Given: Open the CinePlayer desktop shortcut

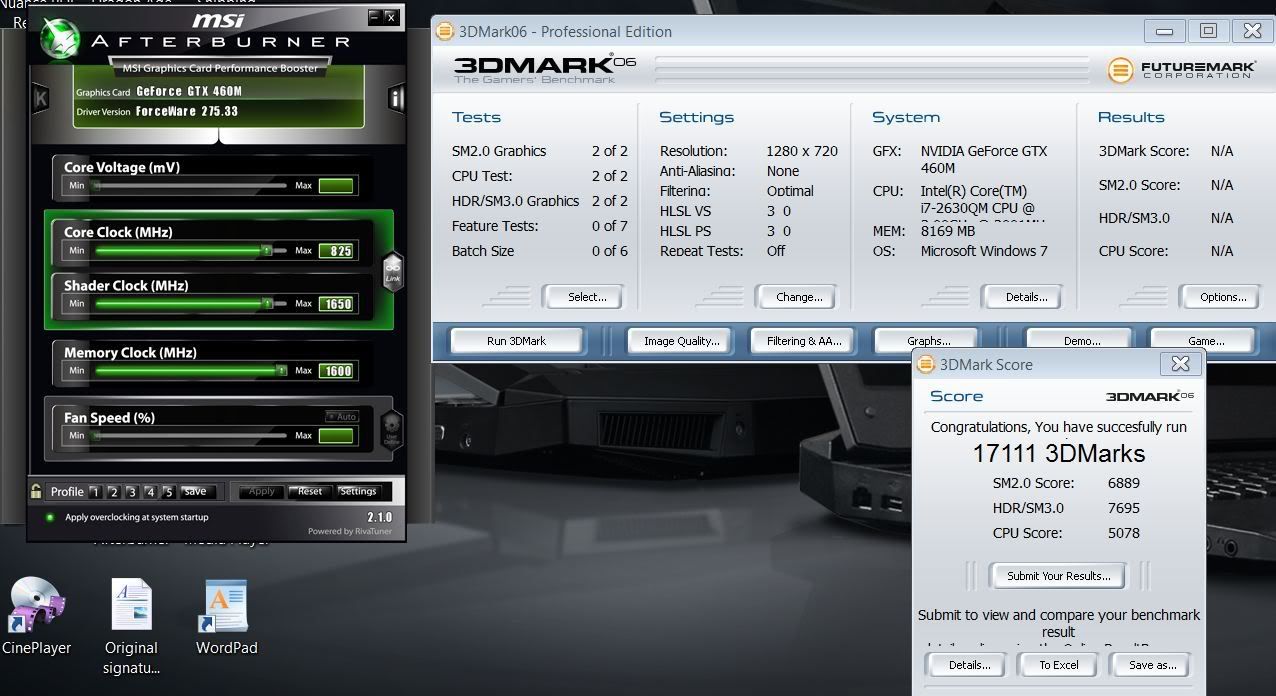Looking at the screenshot, I should click(x=36, y=604).
